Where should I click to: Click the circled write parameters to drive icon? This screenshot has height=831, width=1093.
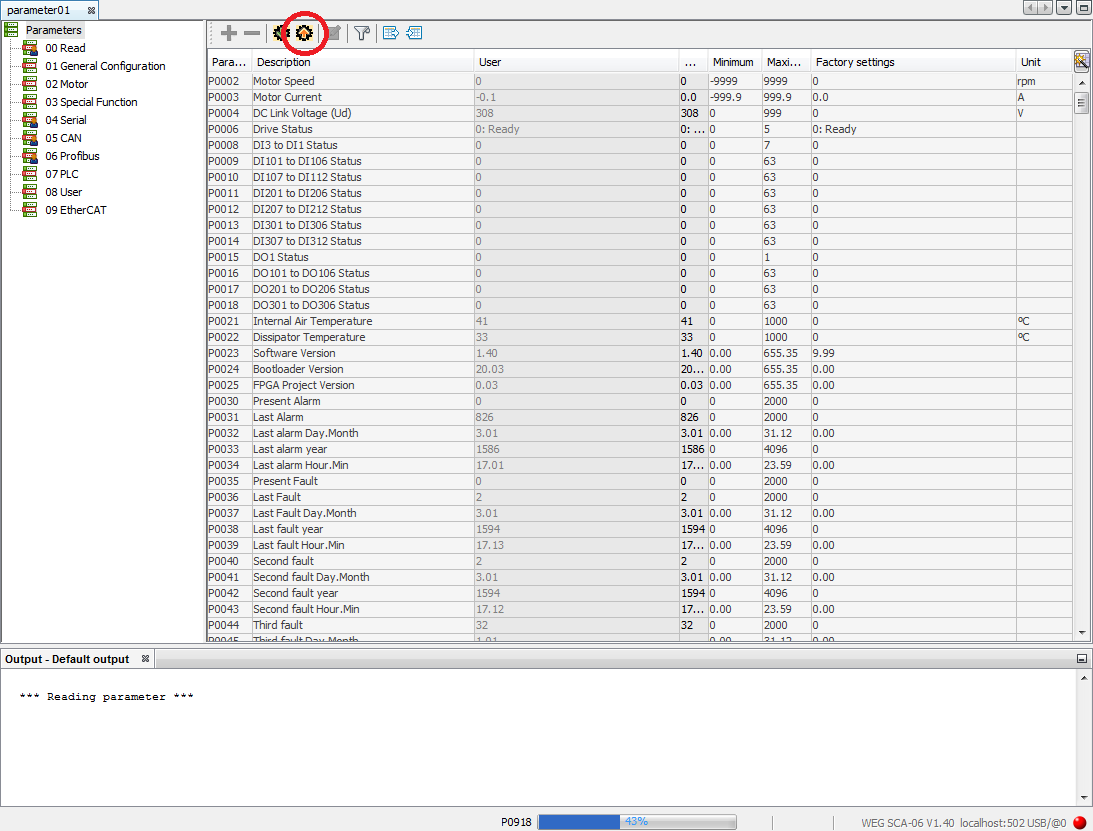[x=302, y=33]
